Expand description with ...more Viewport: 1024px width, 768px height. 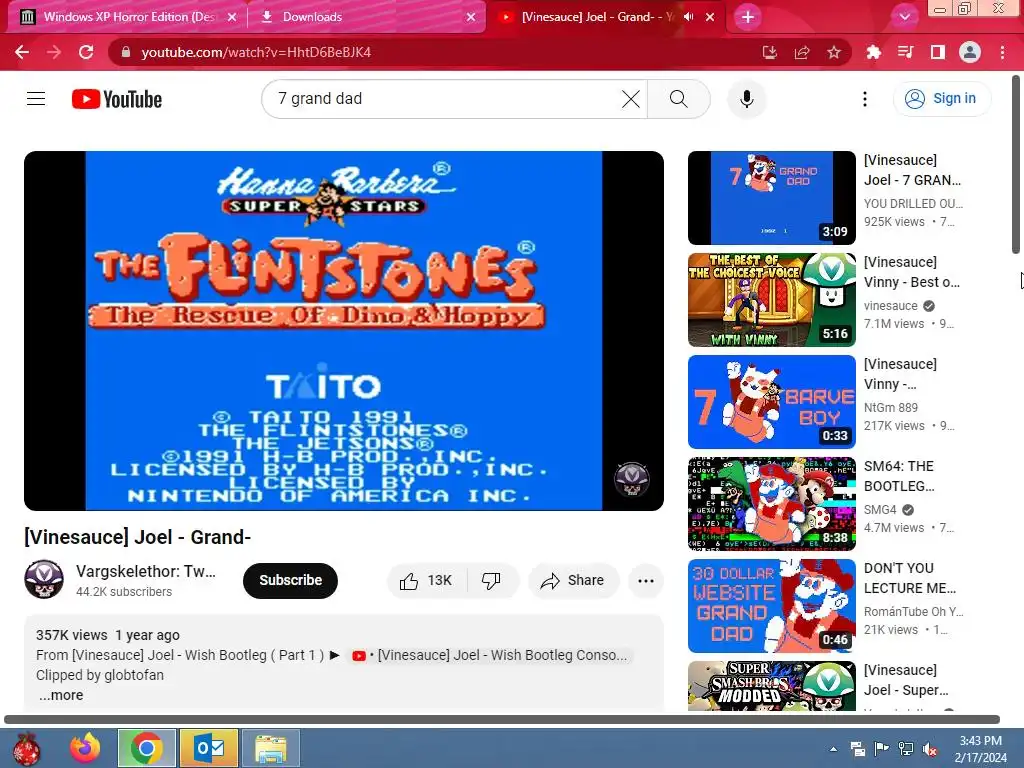click(x=61, y=696)
